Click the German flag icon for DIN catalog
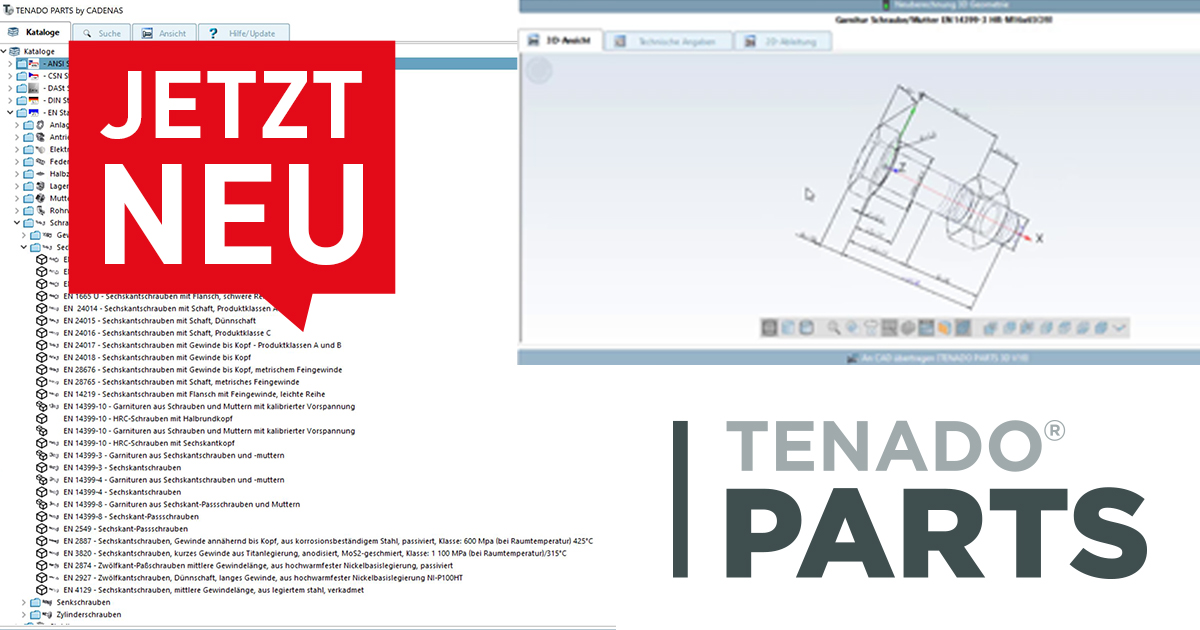Screen dimensions: 1200x630 point(34,100)
